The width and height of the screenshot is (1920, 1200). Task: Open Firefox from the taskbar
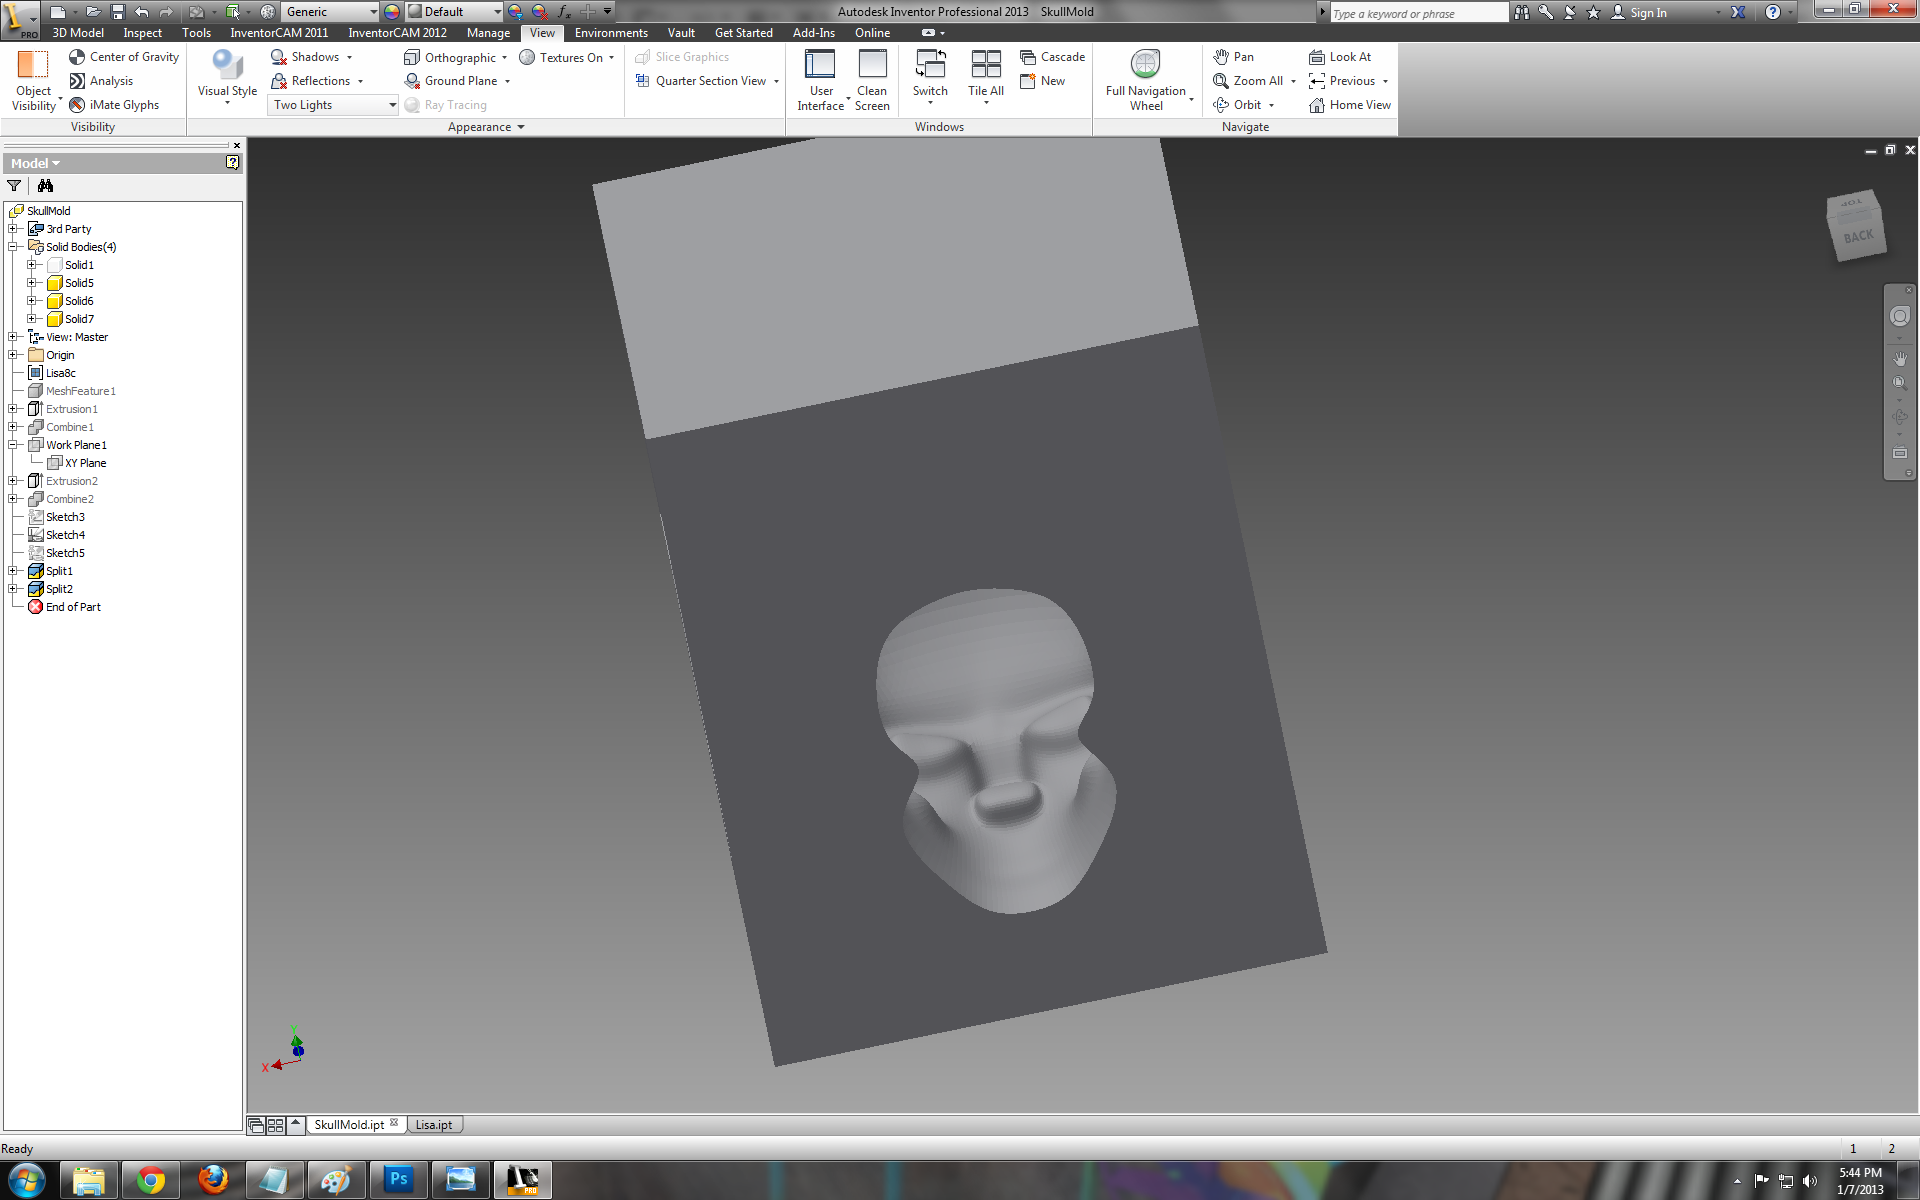point(213,1181)
